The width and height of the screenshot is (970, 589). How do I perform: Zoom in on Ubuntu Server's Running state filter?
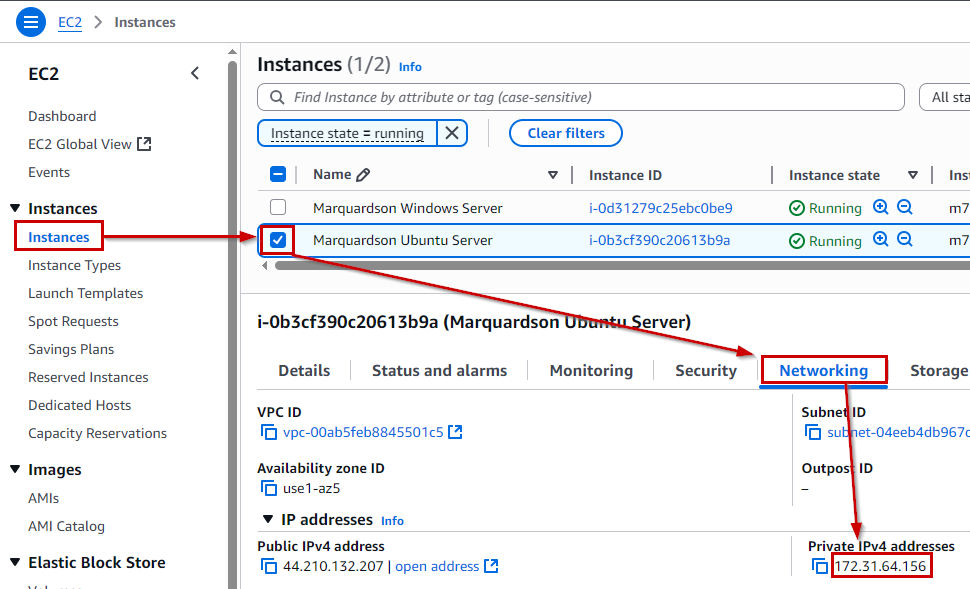880,240
